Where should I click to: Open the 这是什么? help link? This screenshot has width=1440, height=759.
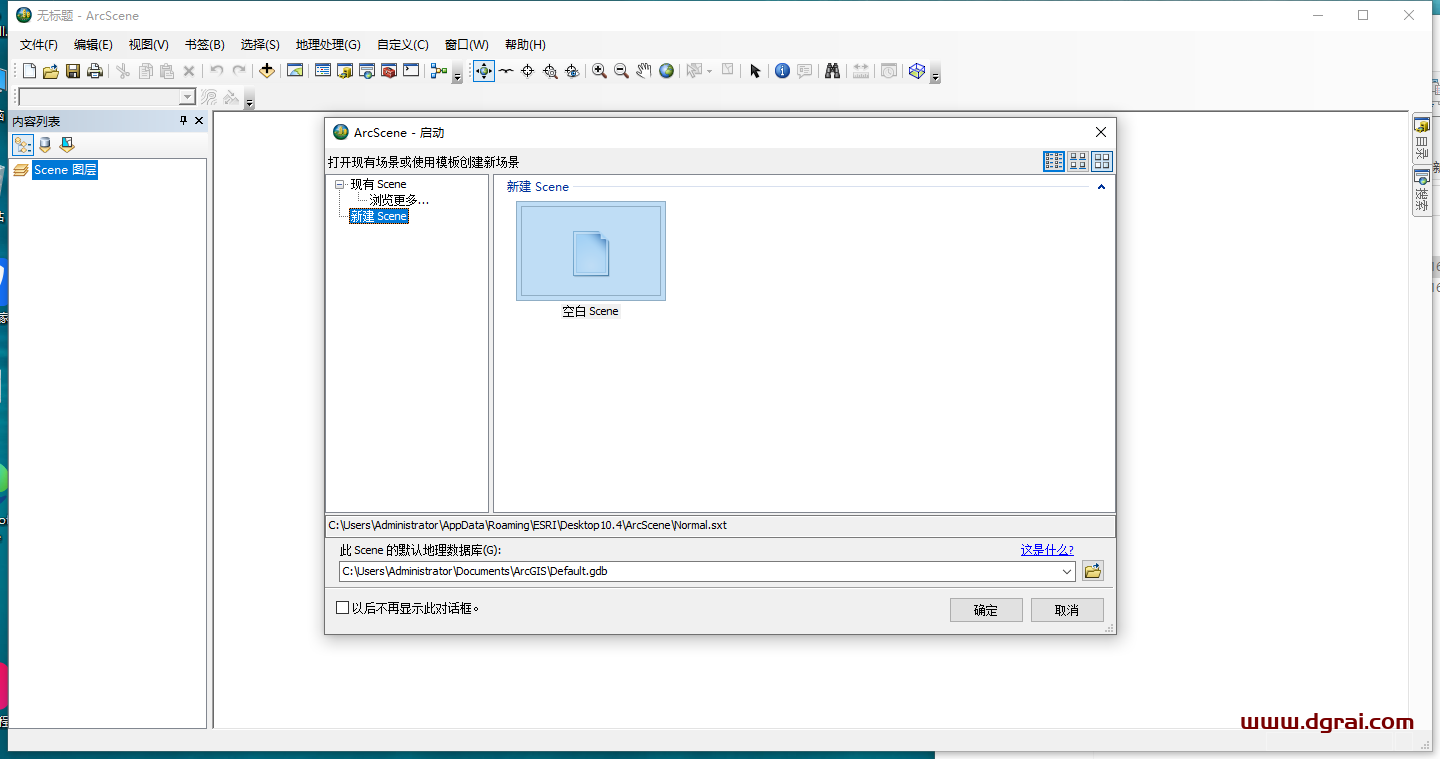[1047, 550]
